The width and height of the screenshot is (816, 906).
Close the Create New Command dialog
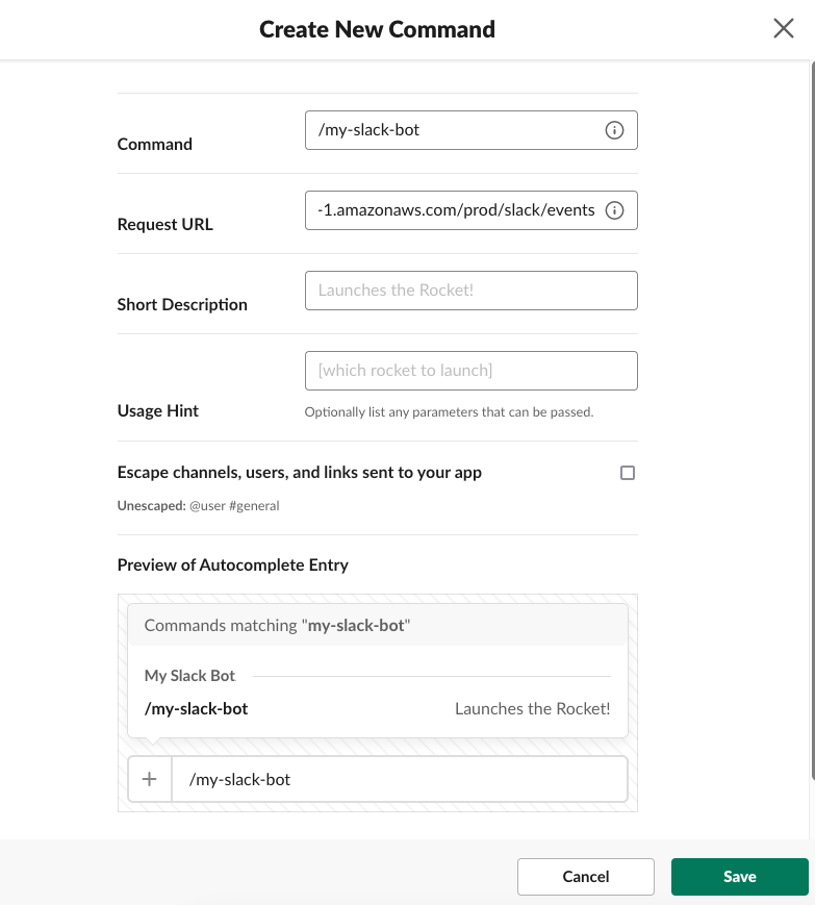[x=784, y=28]
